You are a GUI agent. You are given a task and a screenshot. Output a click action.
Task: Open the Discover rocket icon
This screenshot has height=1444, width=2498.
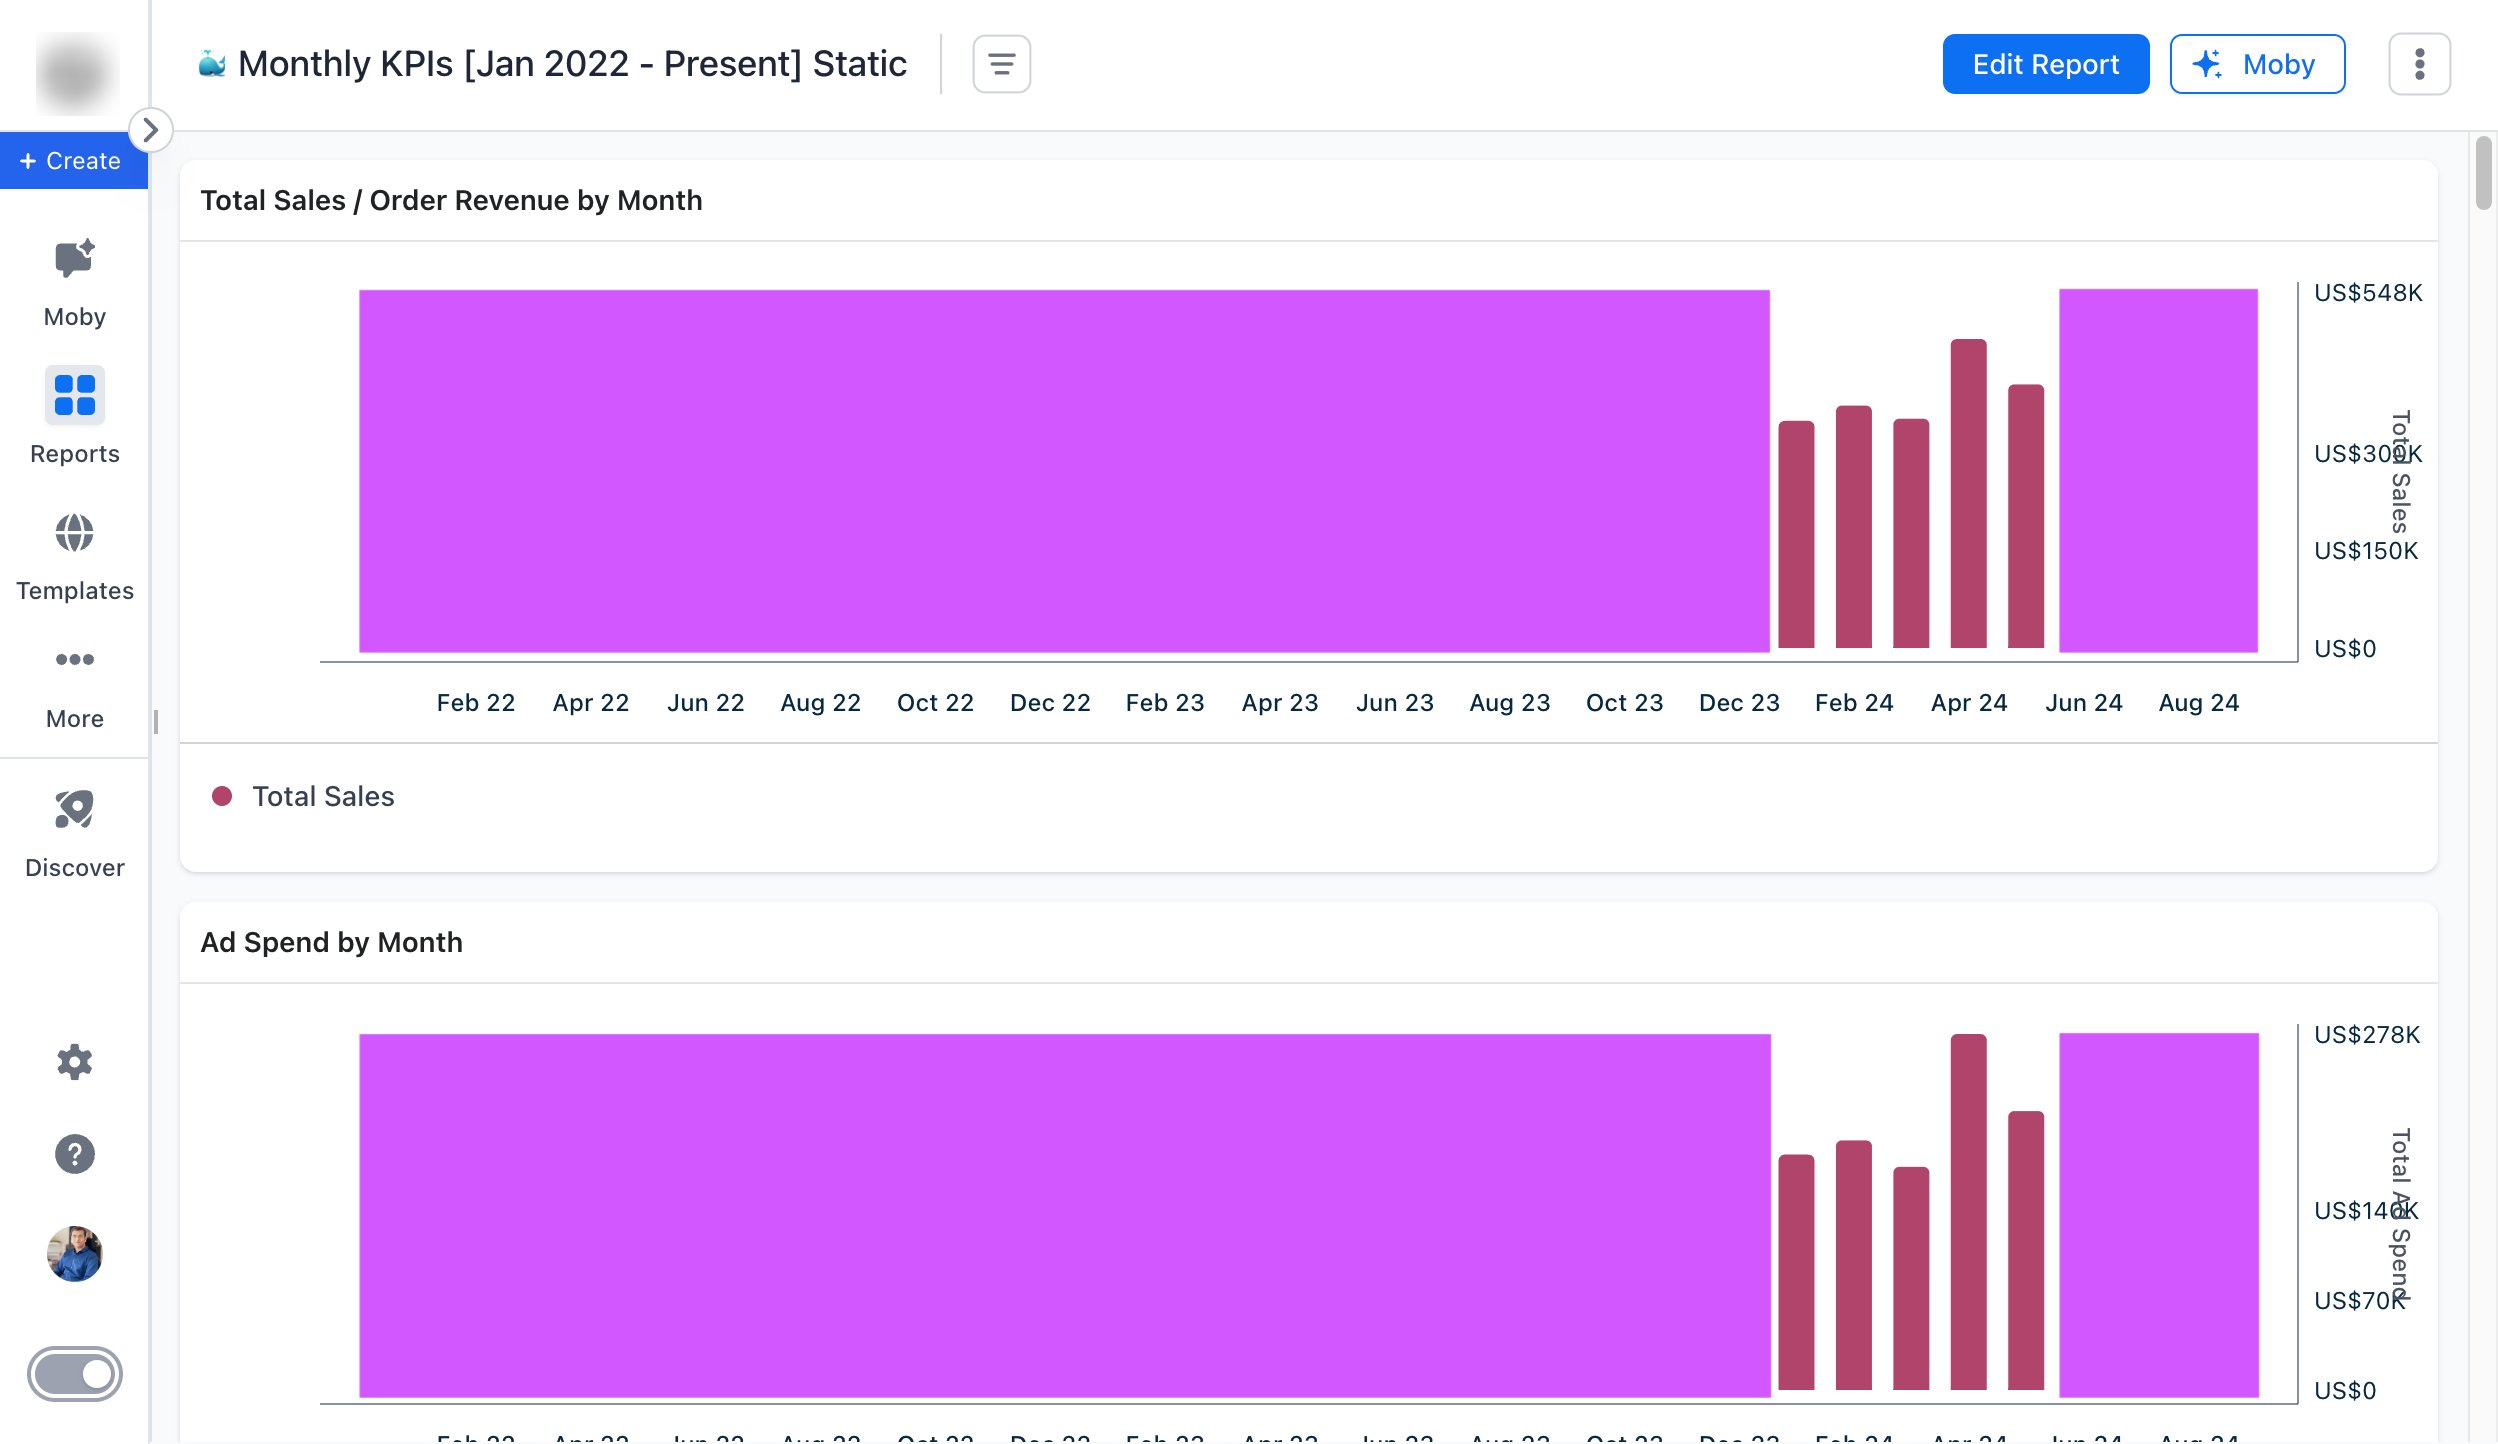pos(74,810)
